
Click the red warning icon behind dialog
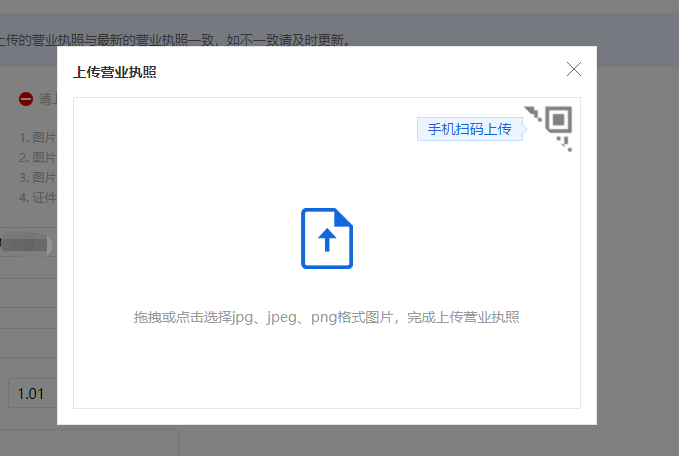[26, 99]
